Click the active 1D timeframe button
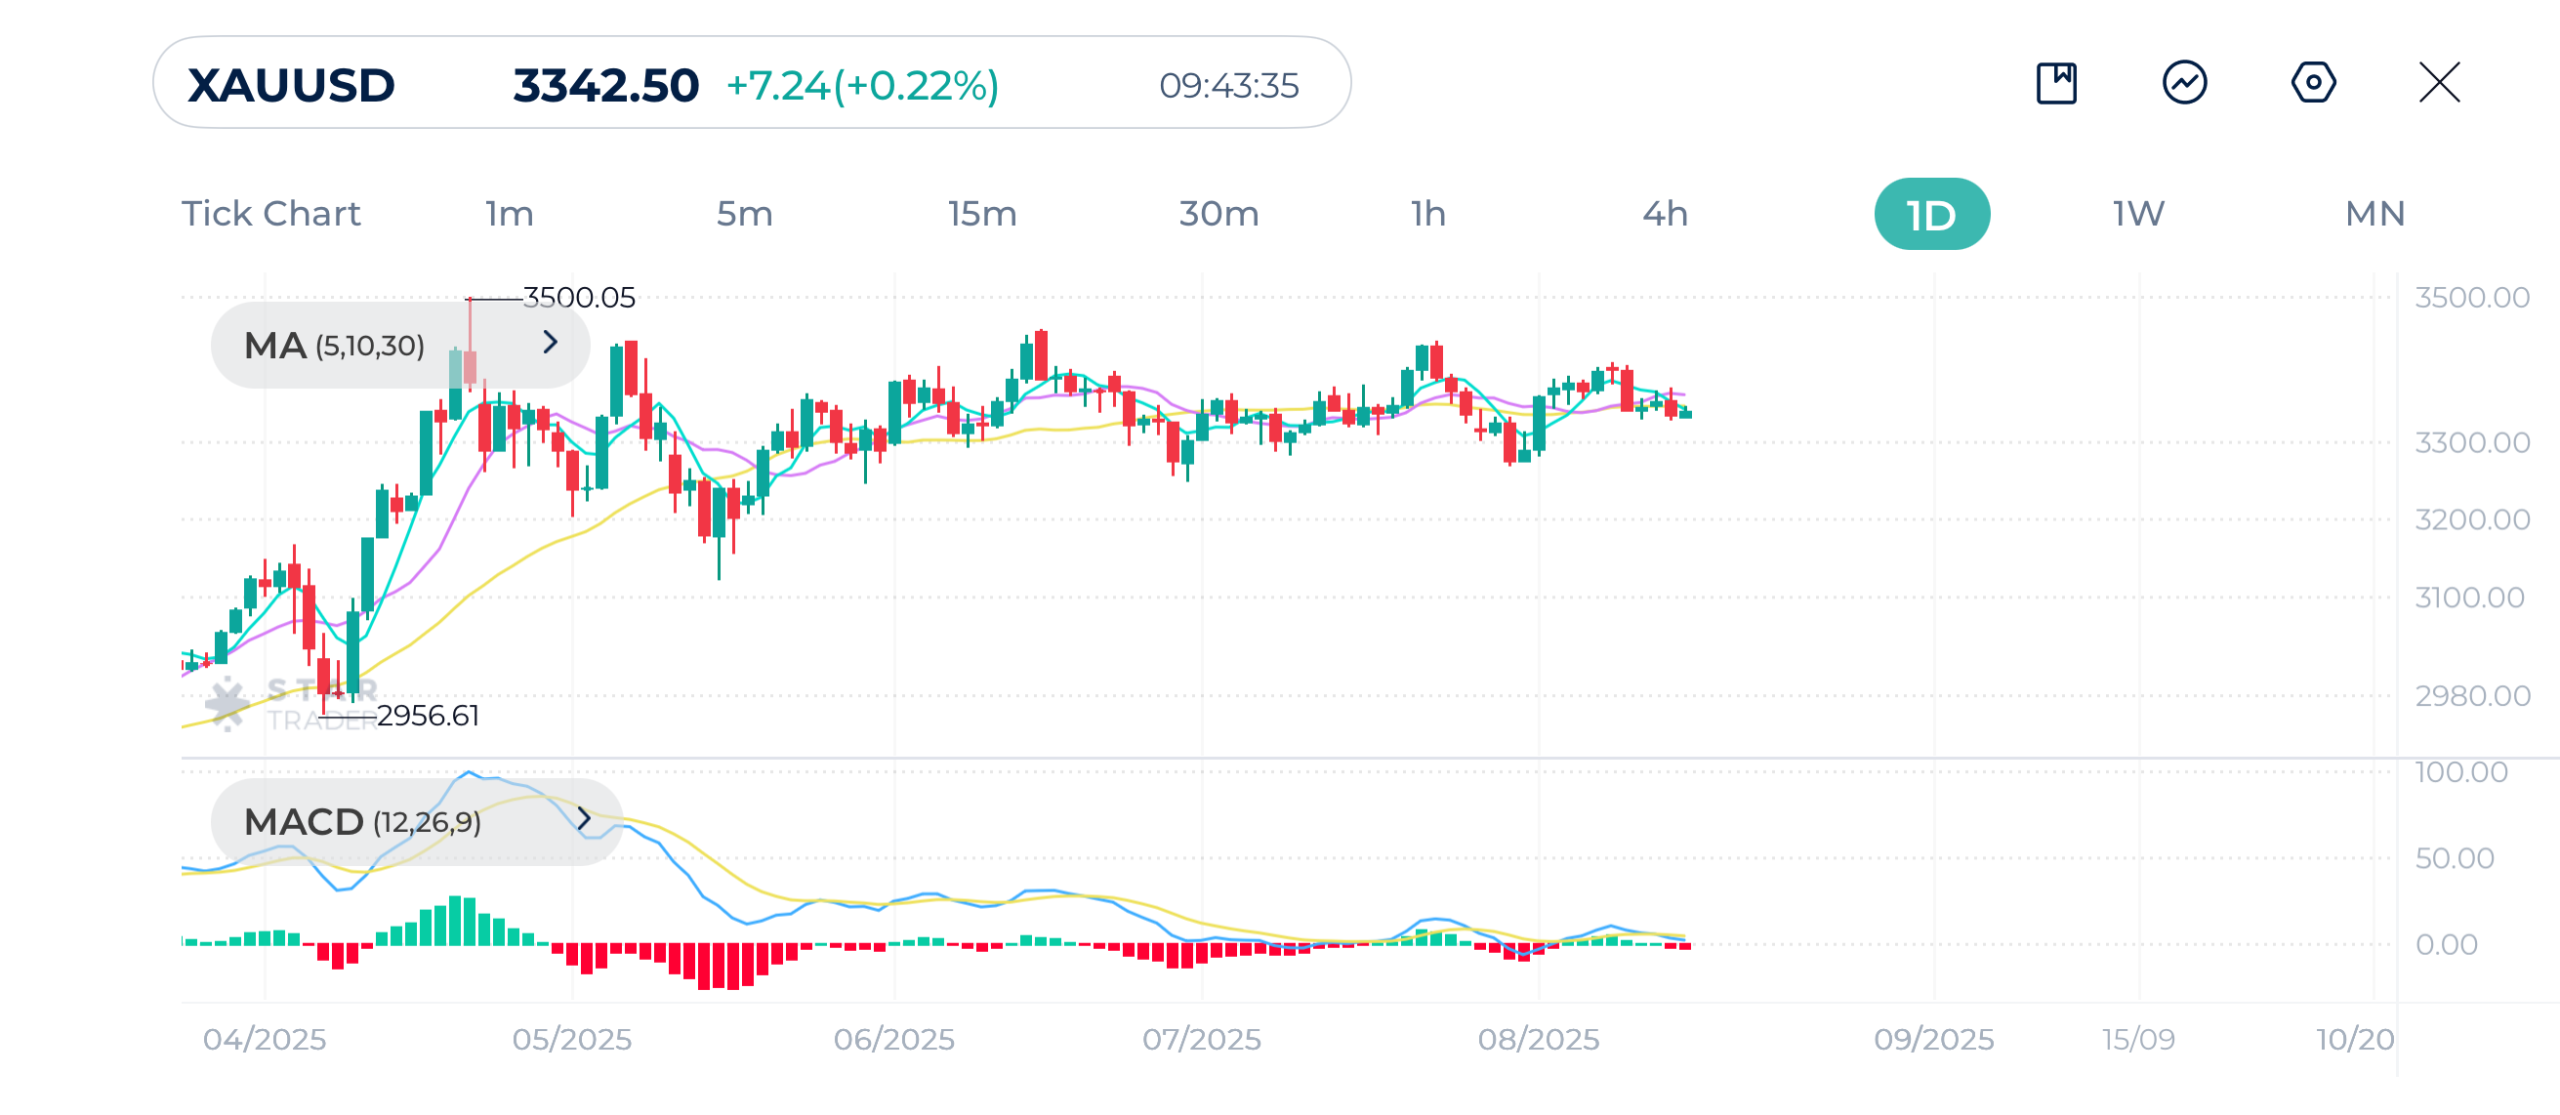Image resolution: width=2560 pixels, height=1115 pixels. (1931, 215)
